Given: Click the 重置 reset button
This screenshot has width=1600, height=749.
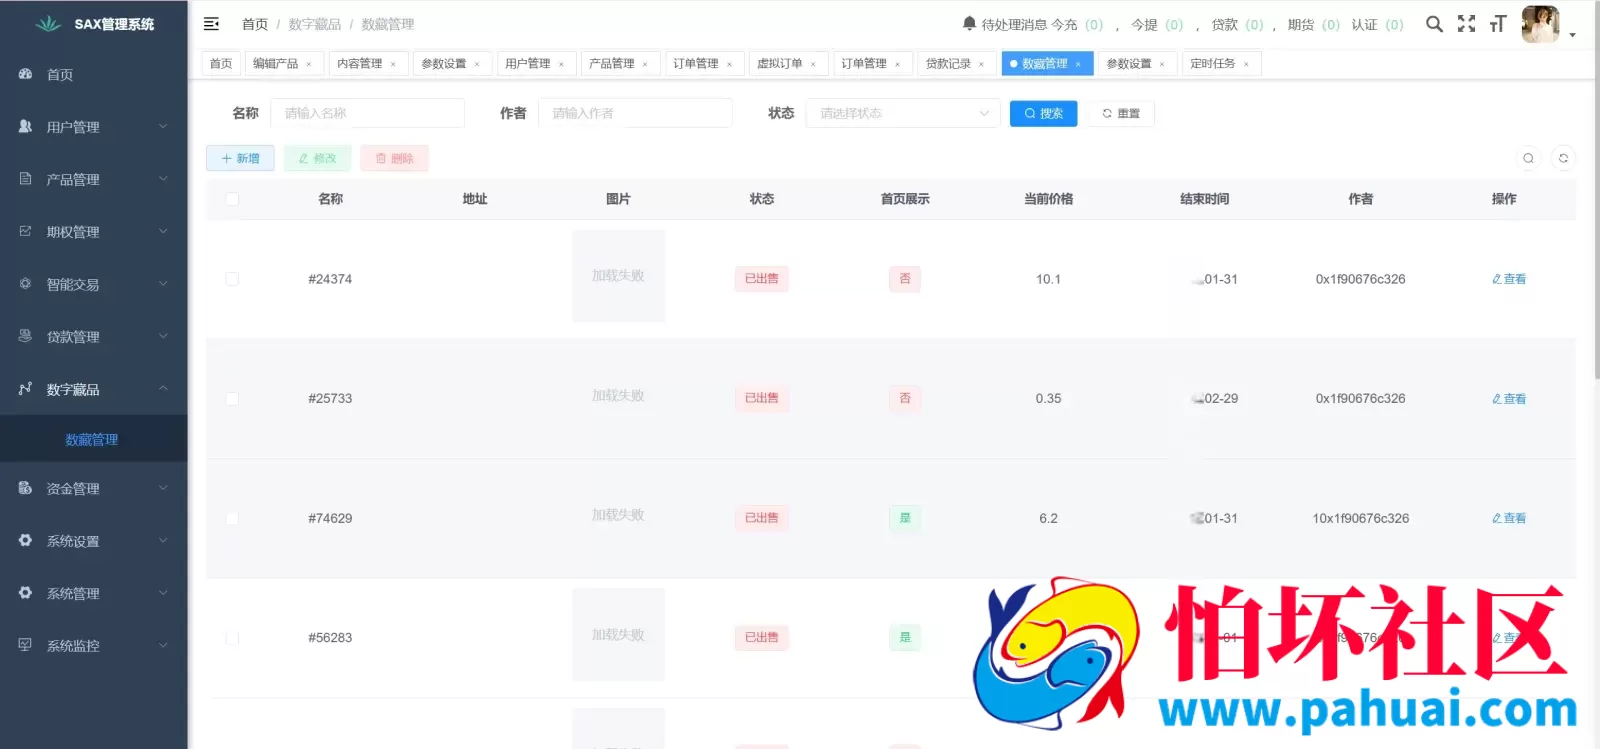Looking at the screenshot, I should tap(1121, 113).
